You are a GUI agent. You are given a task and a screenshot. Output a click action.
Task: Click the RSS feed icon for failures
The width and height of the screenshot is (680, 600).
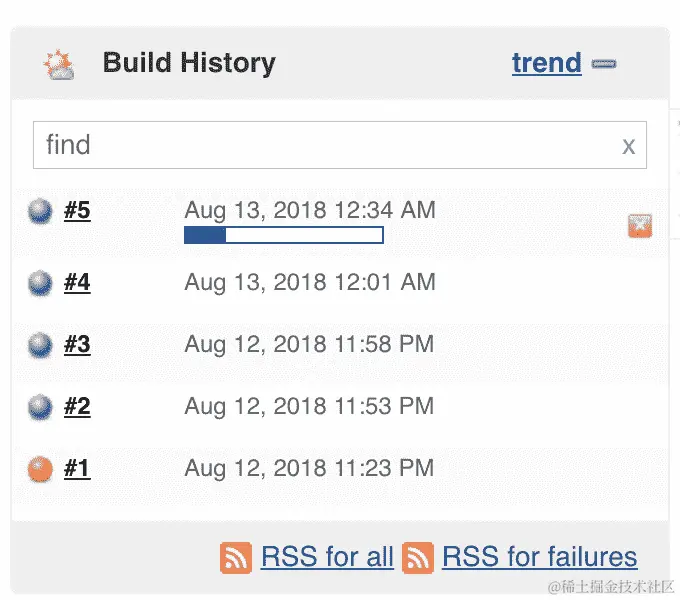pyautogui.click(x=418, y=557)
